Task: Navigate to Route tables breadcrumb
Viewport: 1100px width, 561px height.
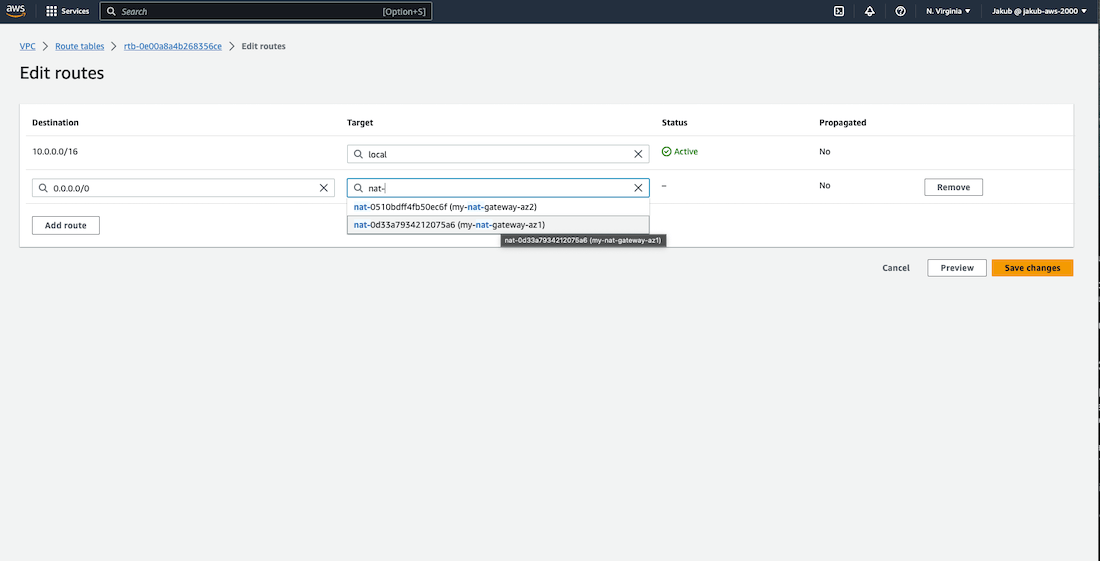Action: point(79,46)
